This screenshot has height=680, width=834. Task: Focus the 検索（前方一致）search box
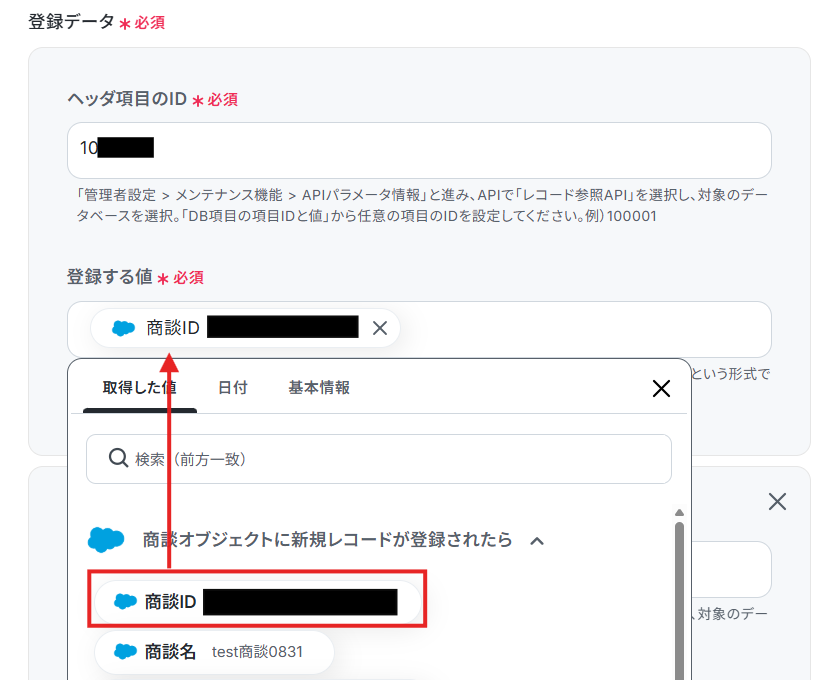(379, 459)
